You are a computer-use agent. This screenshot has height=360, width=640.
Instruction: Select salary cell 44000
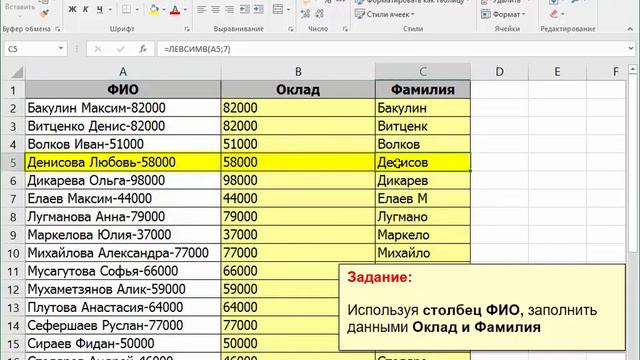298,198
